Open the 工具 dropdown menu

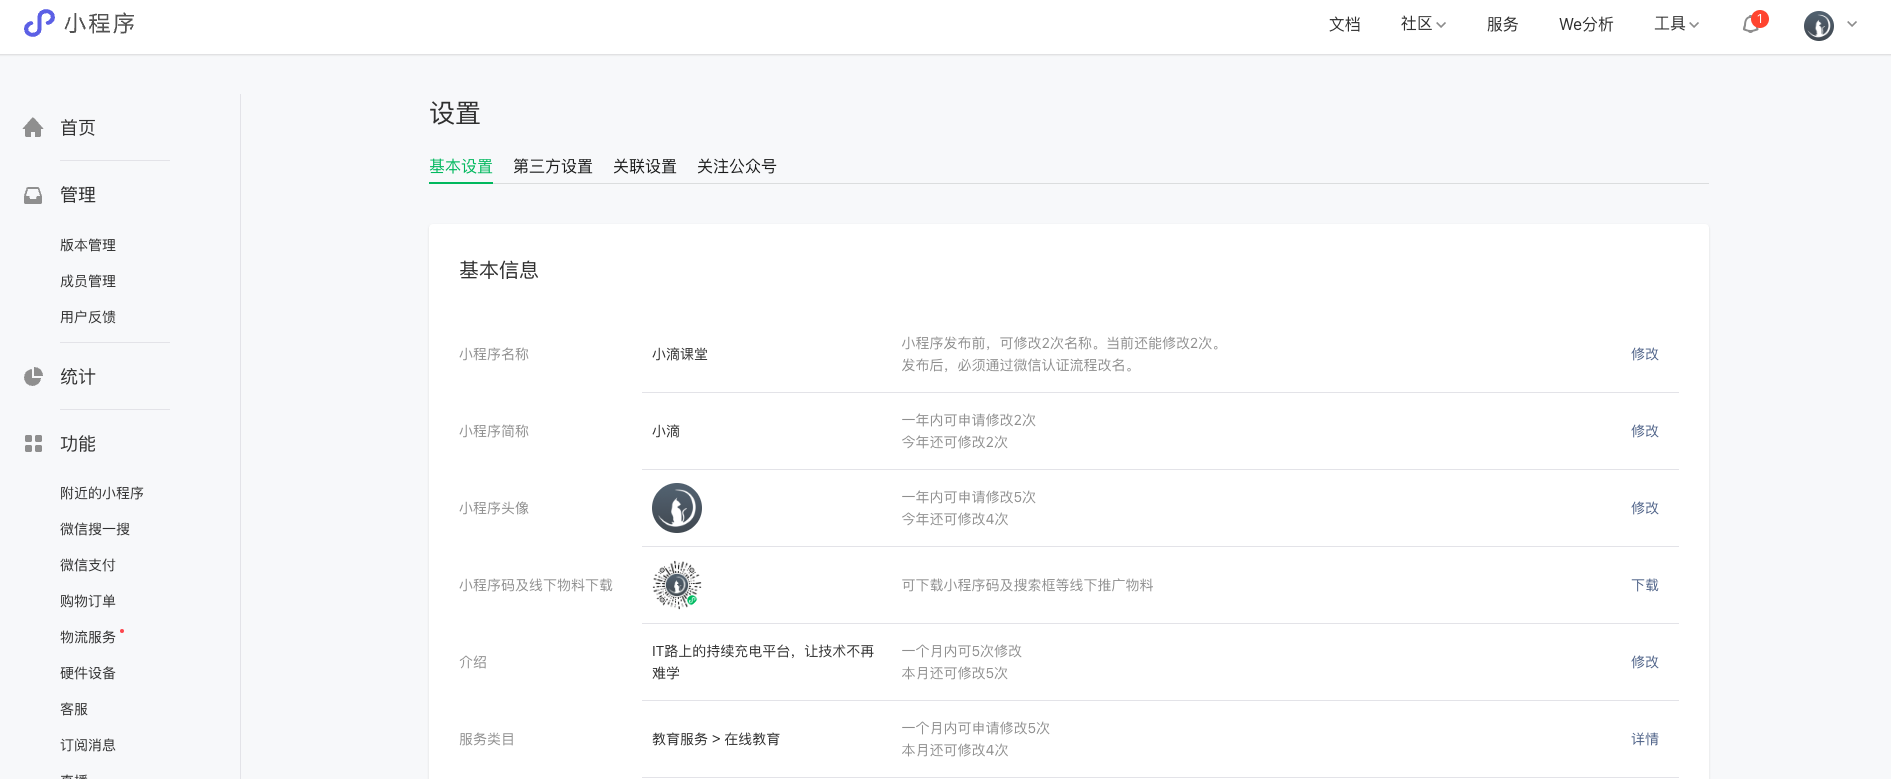(1676, 24)
